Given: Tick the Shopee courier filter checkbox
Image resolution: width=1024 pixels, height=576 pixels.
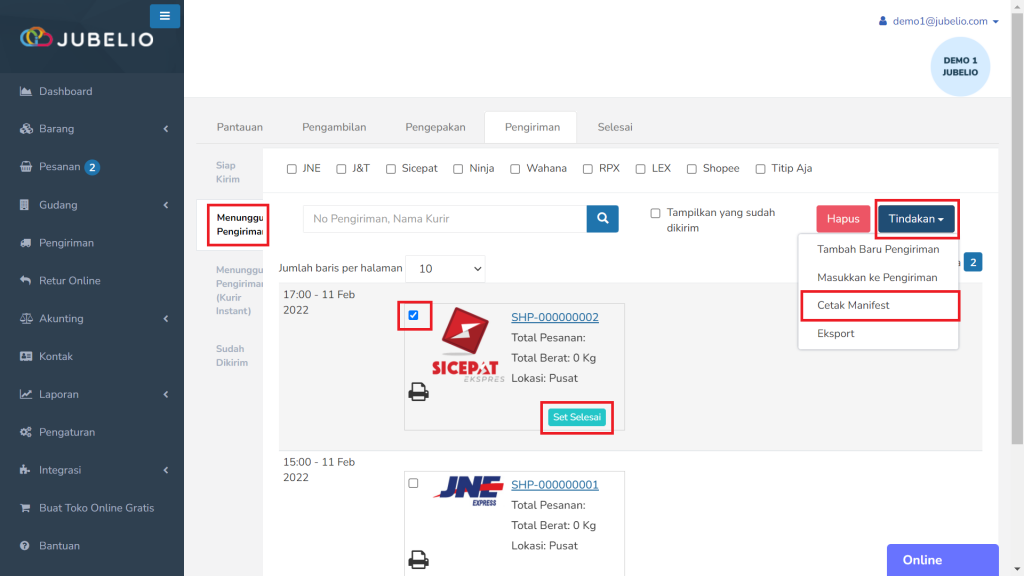Looking at the screenshot, I should pos(692,169).
